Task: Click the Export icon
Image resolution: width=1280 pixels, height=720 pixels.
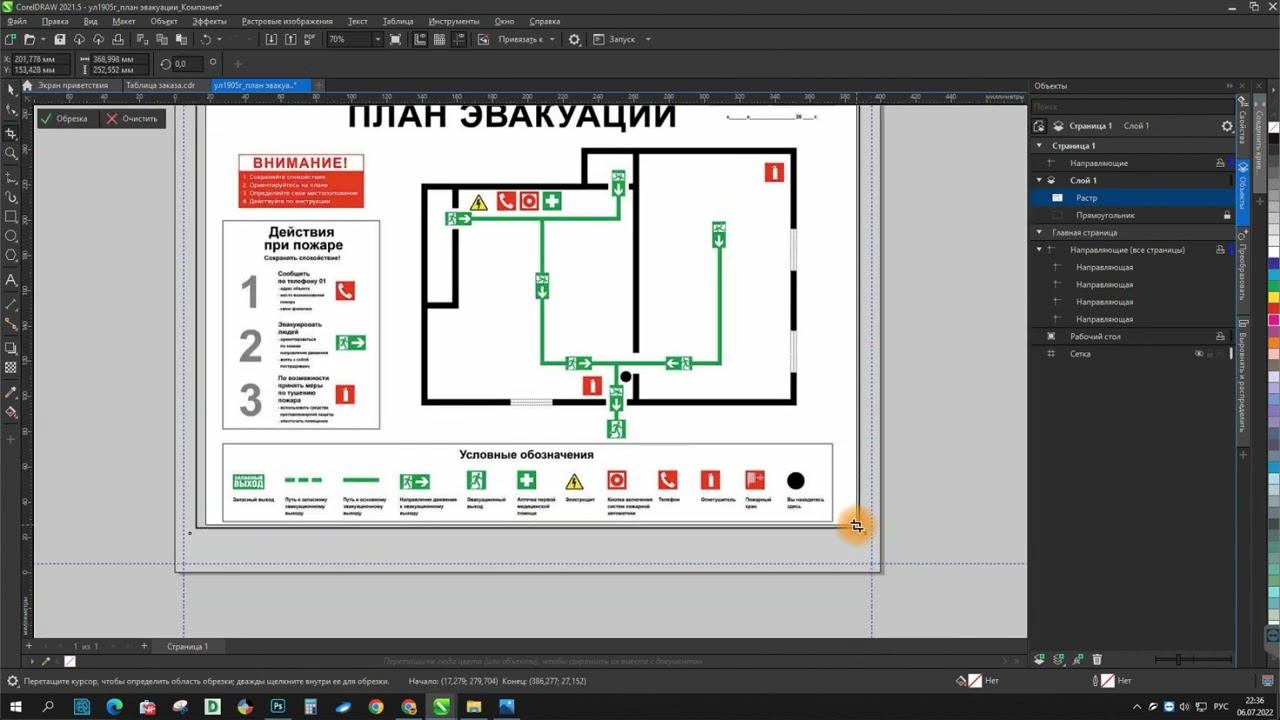Action: point(290,39)
